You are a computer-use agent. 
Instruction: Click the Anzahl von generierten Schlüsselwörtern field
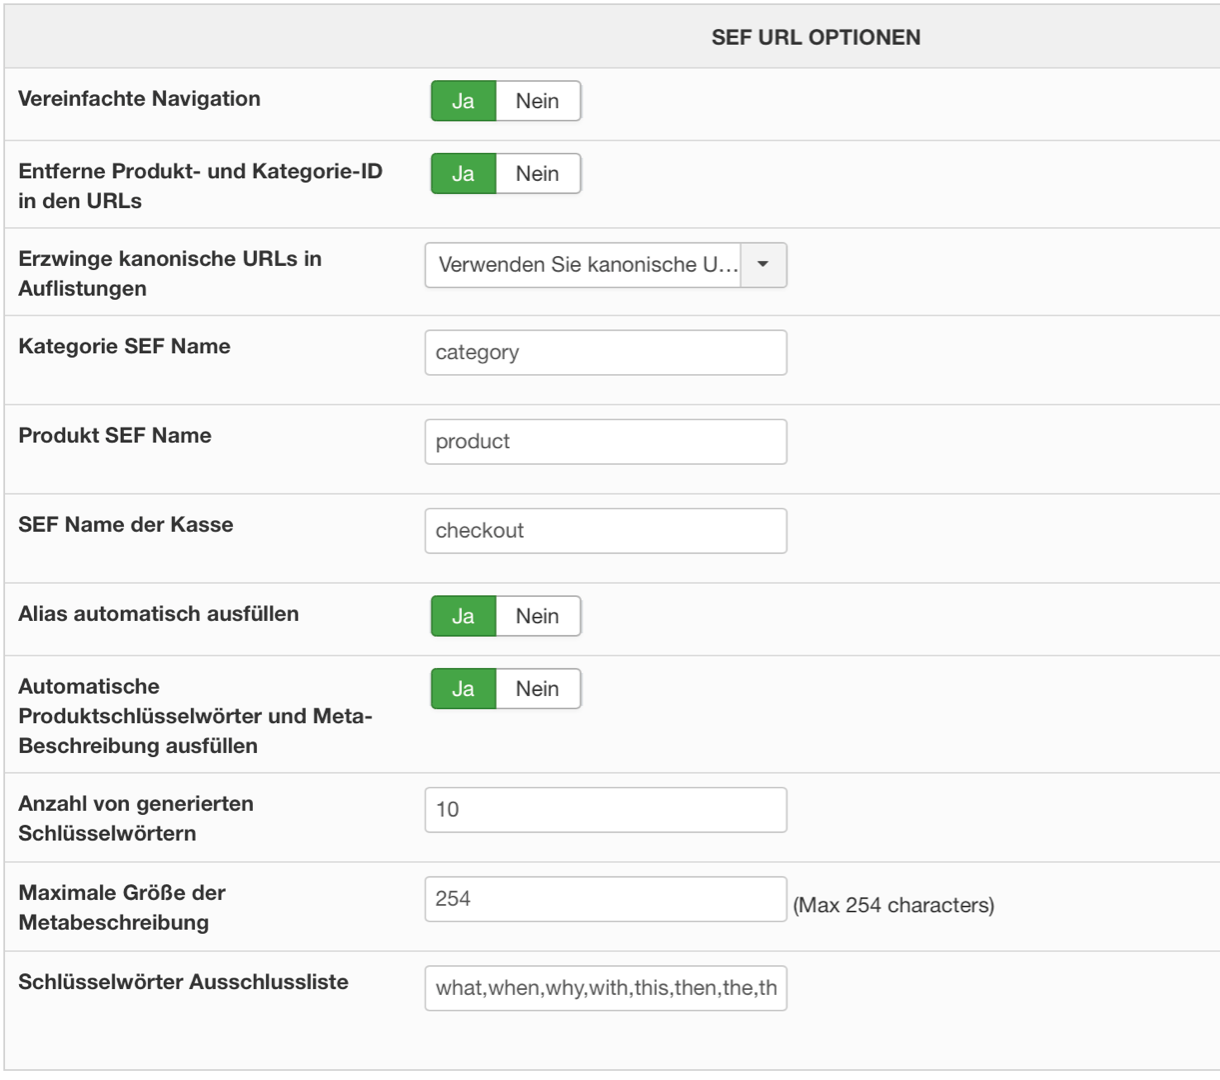pyautogui.click(x=605, y=810)
